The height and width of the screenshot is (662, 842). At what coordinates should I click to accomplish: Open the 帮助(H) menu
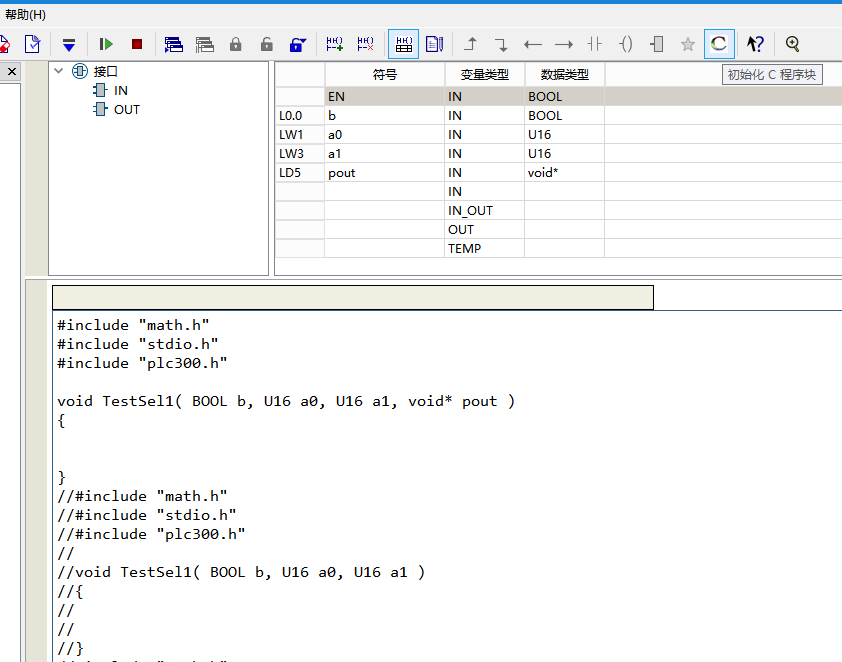pyautogui.click(x=25, y=14)
